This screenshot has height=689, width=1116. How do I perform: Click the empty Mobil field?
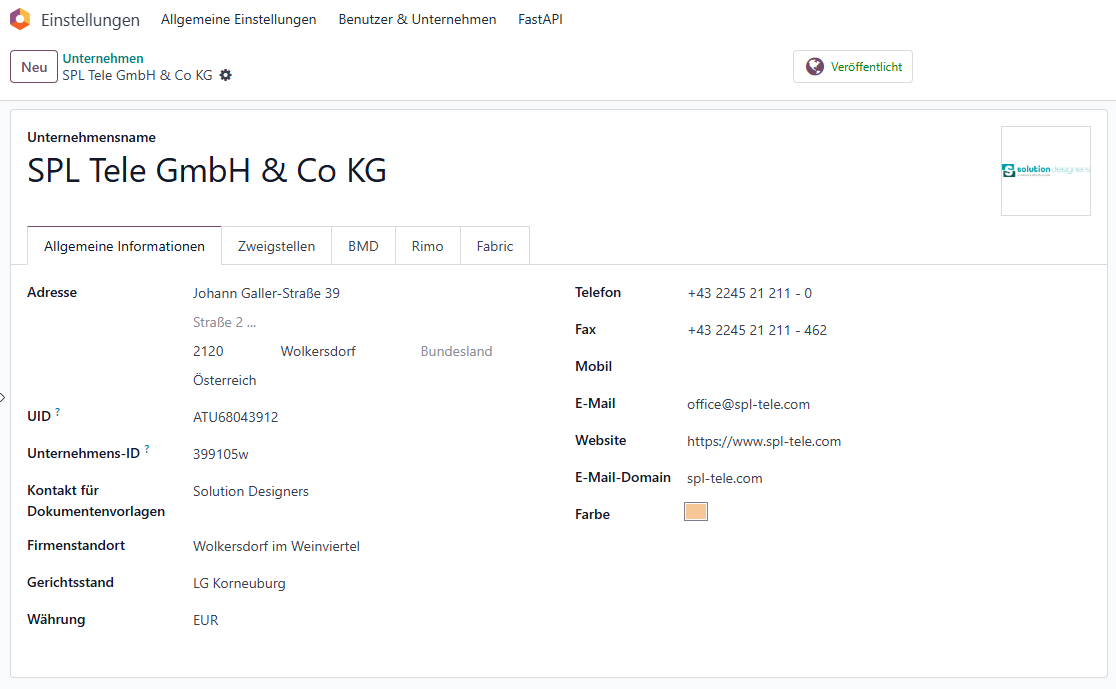[x=888, y=367]
